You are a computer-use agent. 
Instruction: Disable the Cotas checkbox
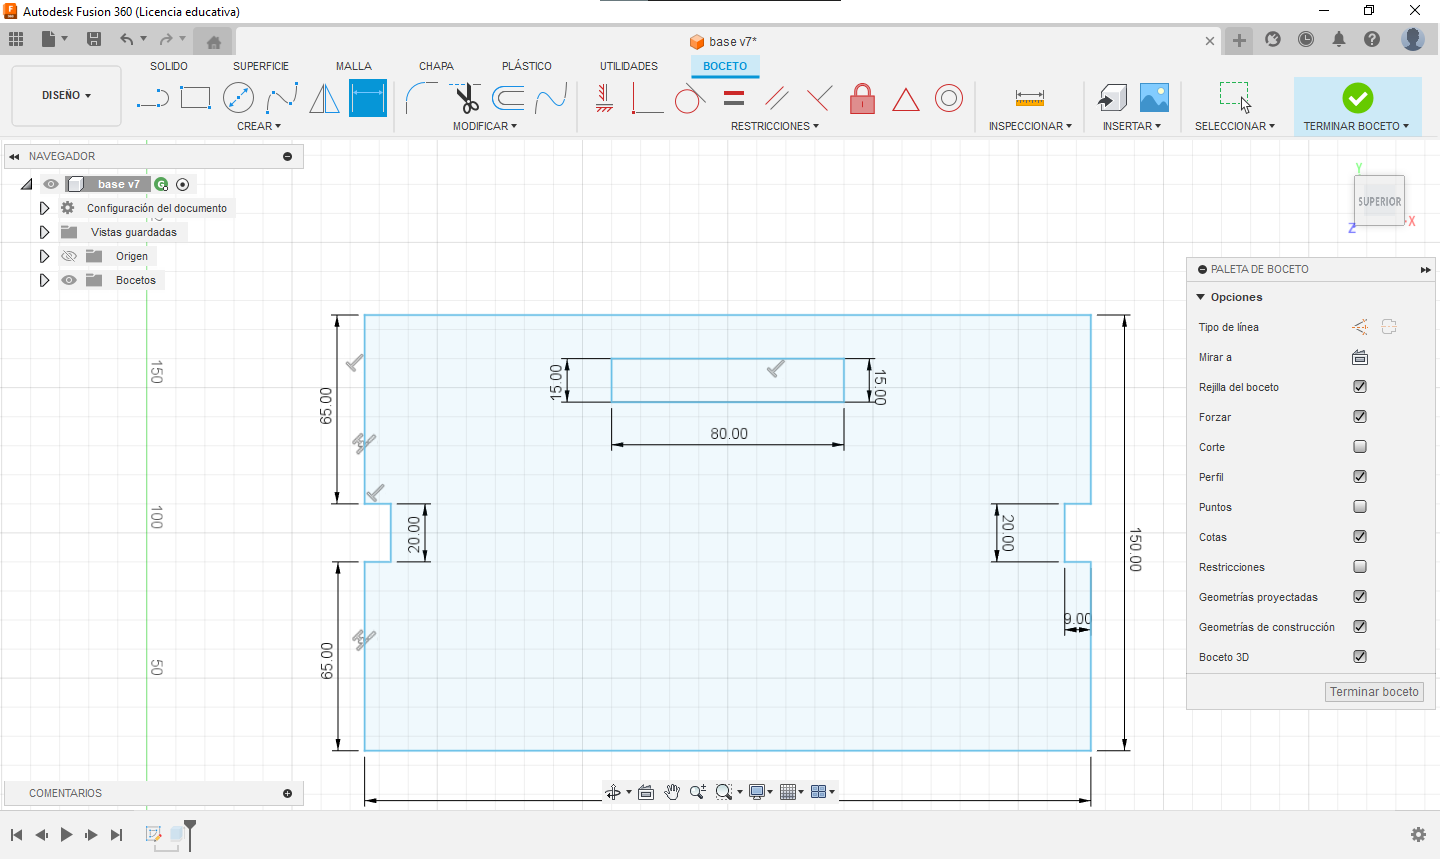pos(1360,537)
